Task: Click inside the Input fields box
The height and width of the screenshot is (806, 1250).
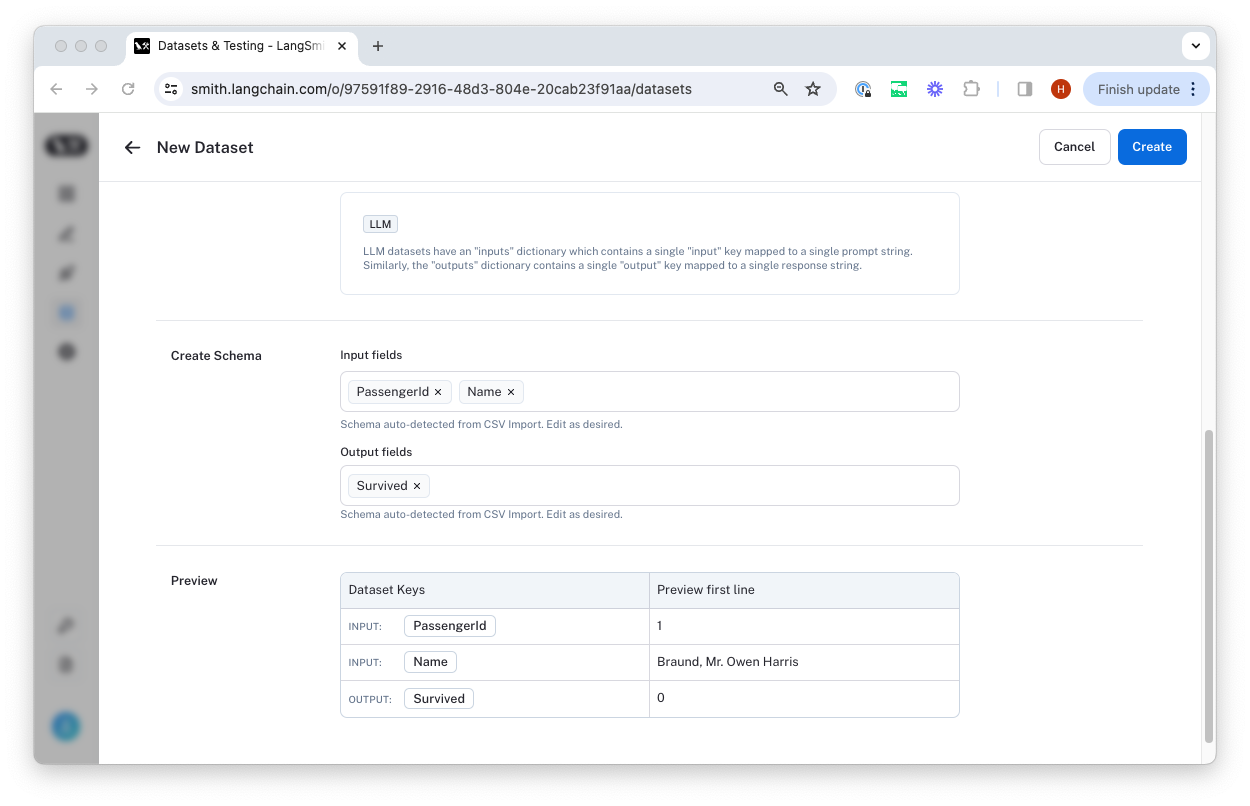Action: click(740, 392)
